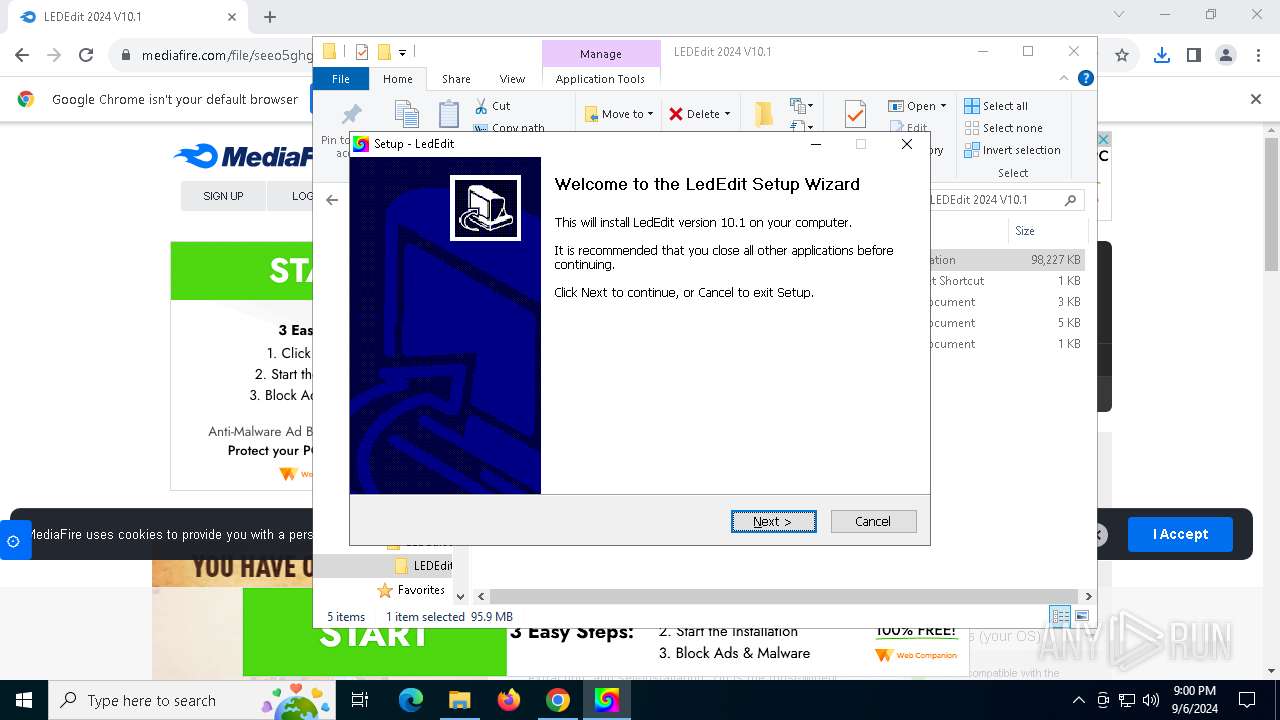The width and height of the screenshot is (1280, 720).
Task: Show hidden system tray icons
Action: click(x=1078, y=700)
